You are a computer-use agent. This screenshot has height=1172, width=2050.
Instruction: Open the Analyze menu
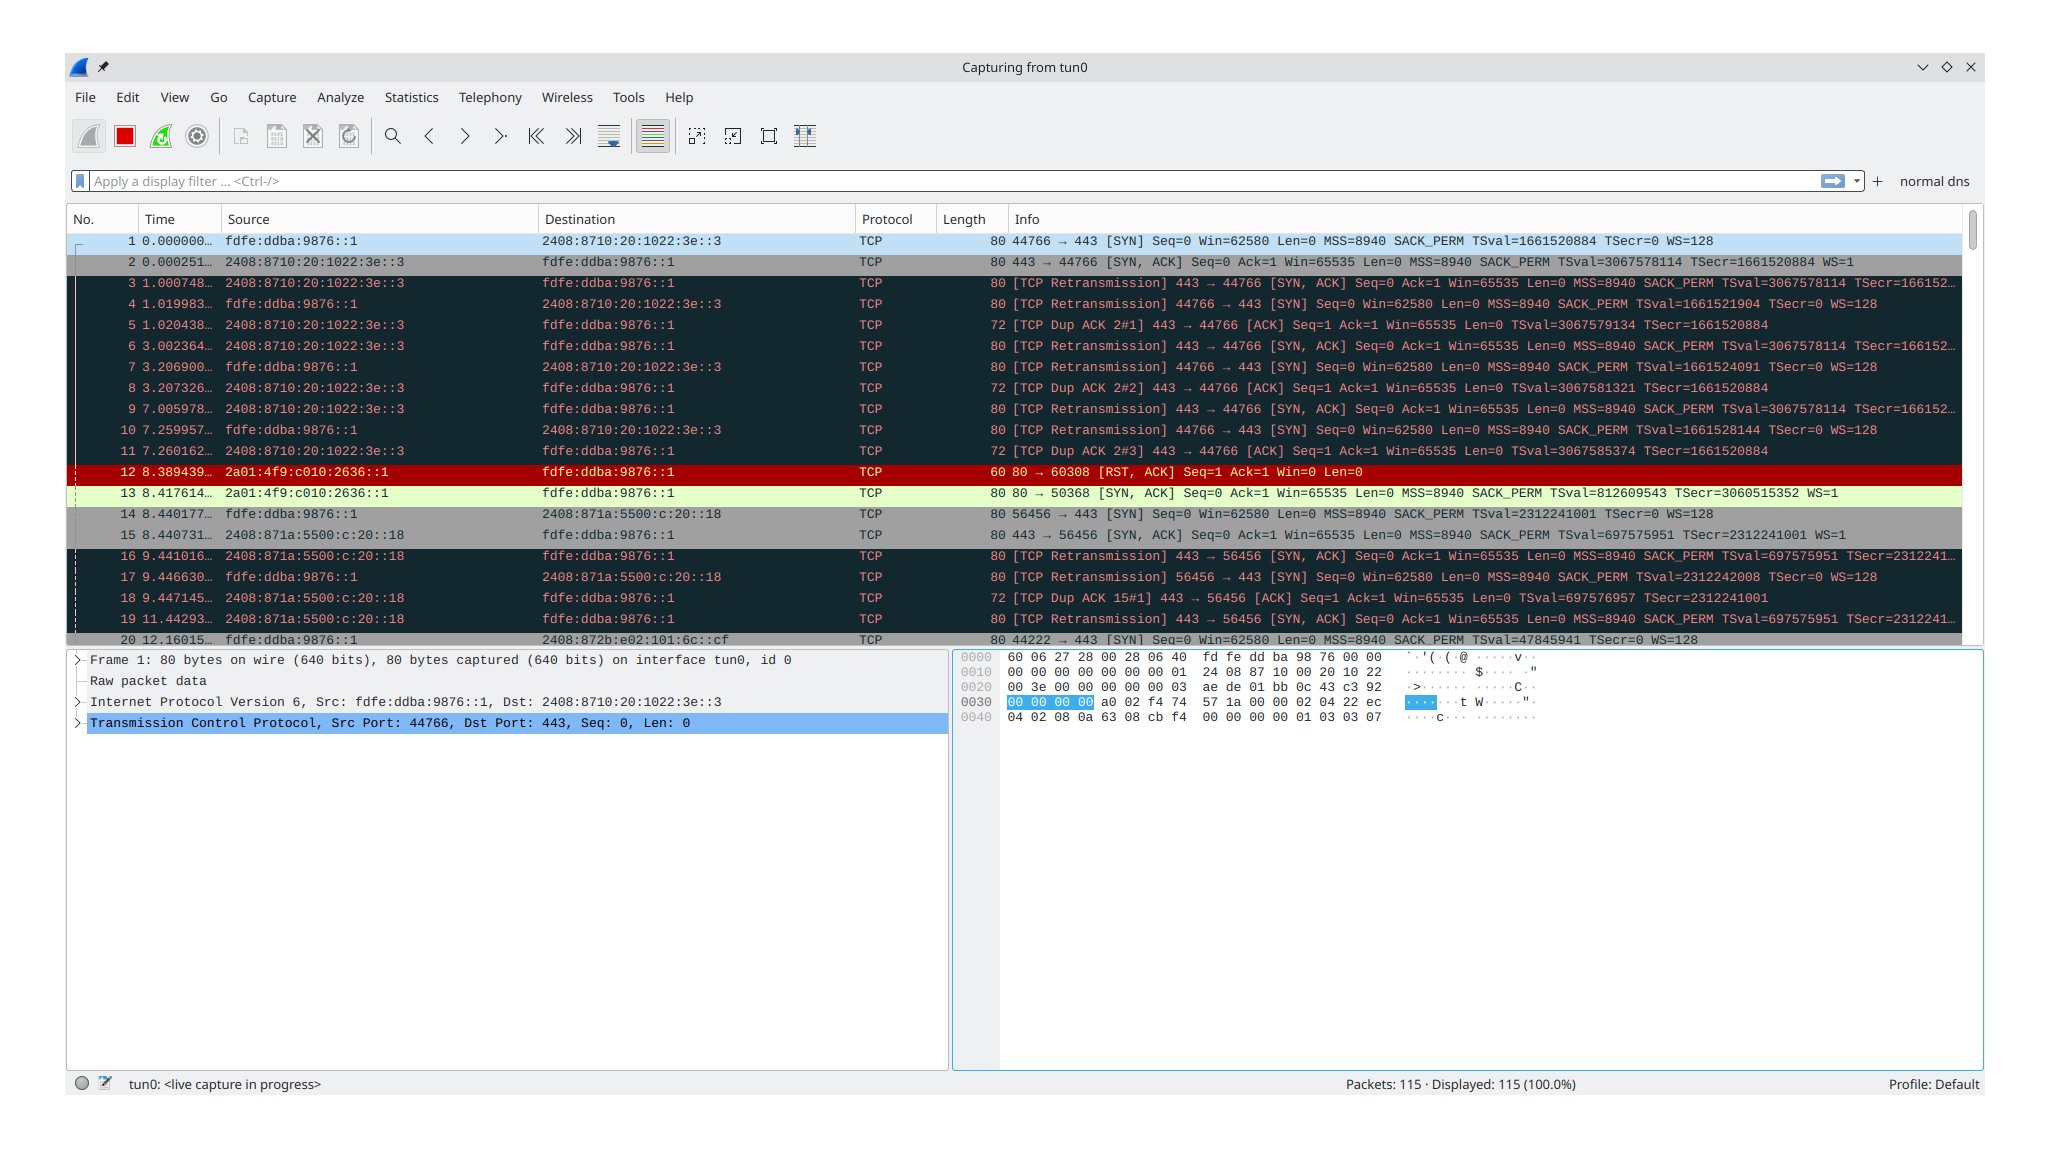[340, 97]
